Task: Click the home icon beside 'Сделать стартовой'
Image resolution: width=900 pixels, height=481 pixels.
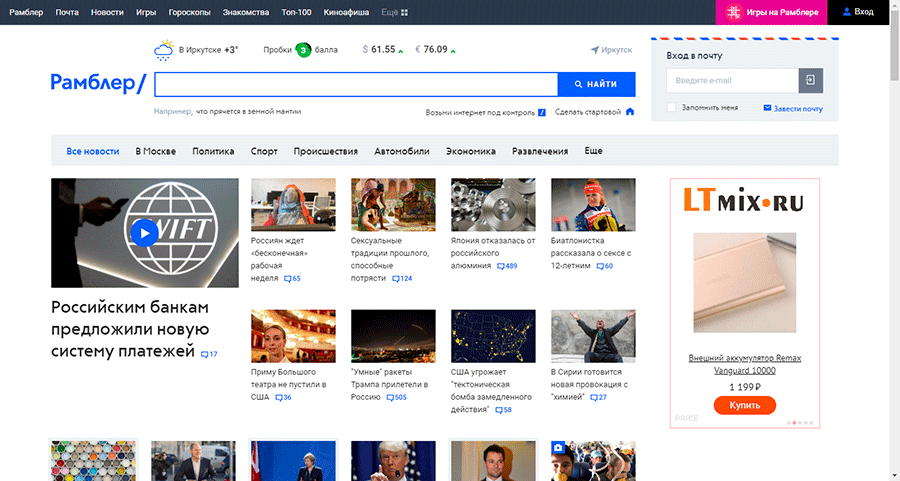Action: (x=630, y=112)
